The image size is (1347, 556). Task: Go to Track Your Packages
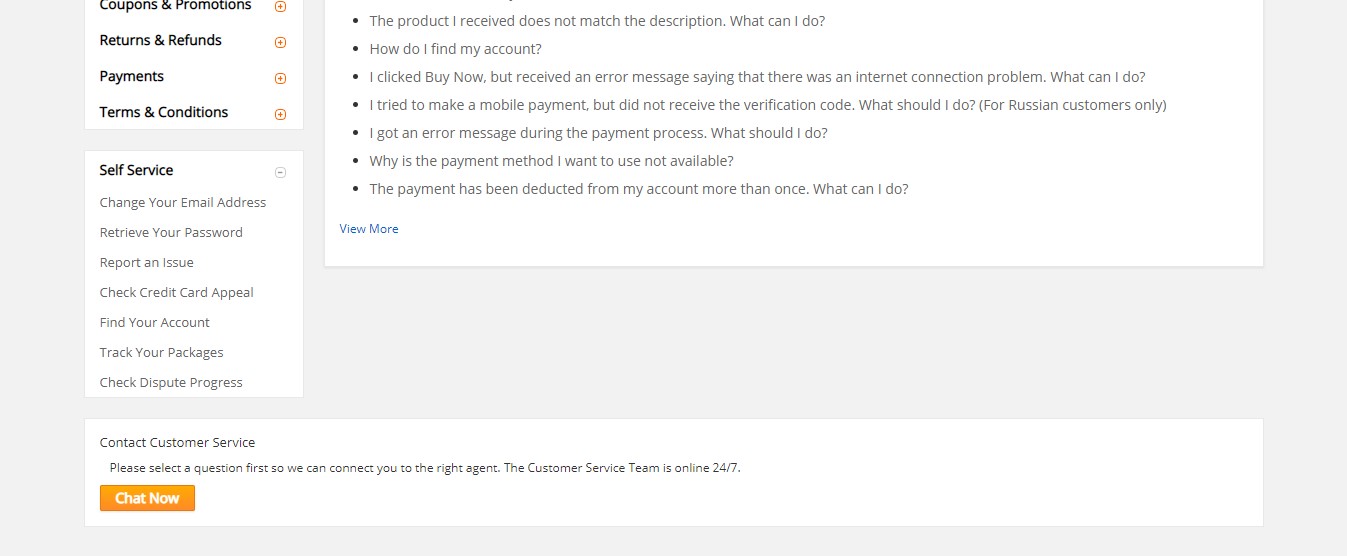161,352
